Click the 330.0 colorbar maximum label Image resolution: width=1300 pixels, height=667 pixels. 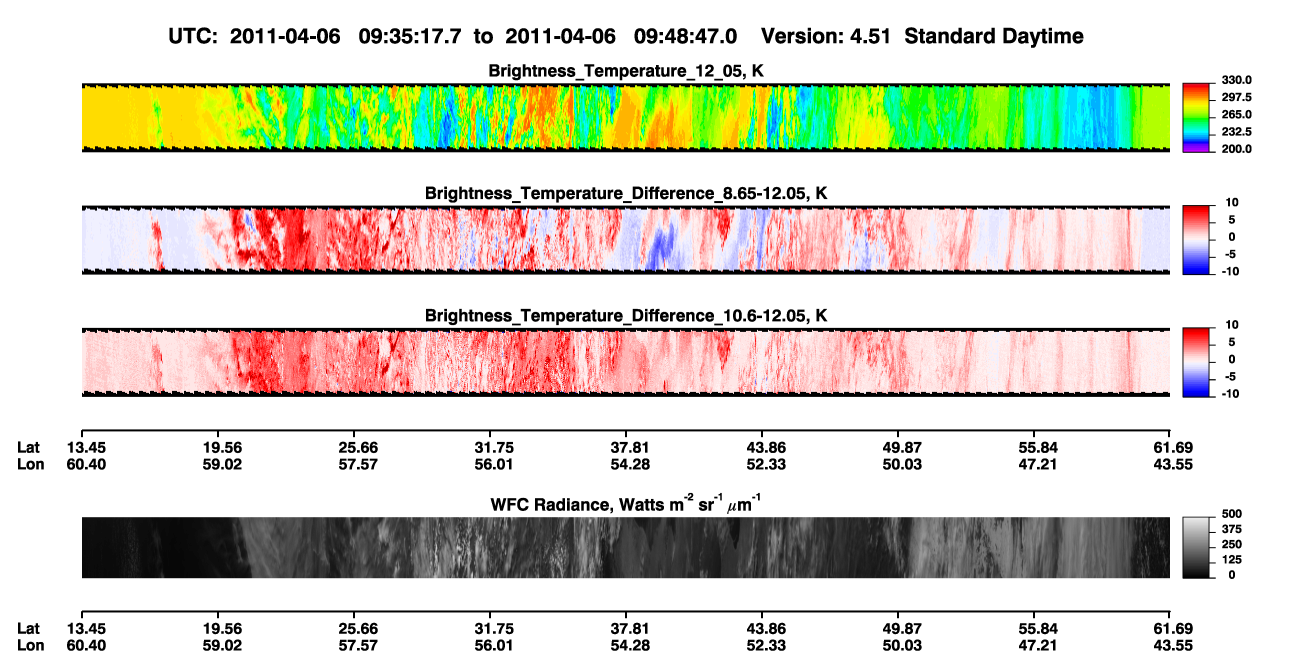(x=1236, y=80)
